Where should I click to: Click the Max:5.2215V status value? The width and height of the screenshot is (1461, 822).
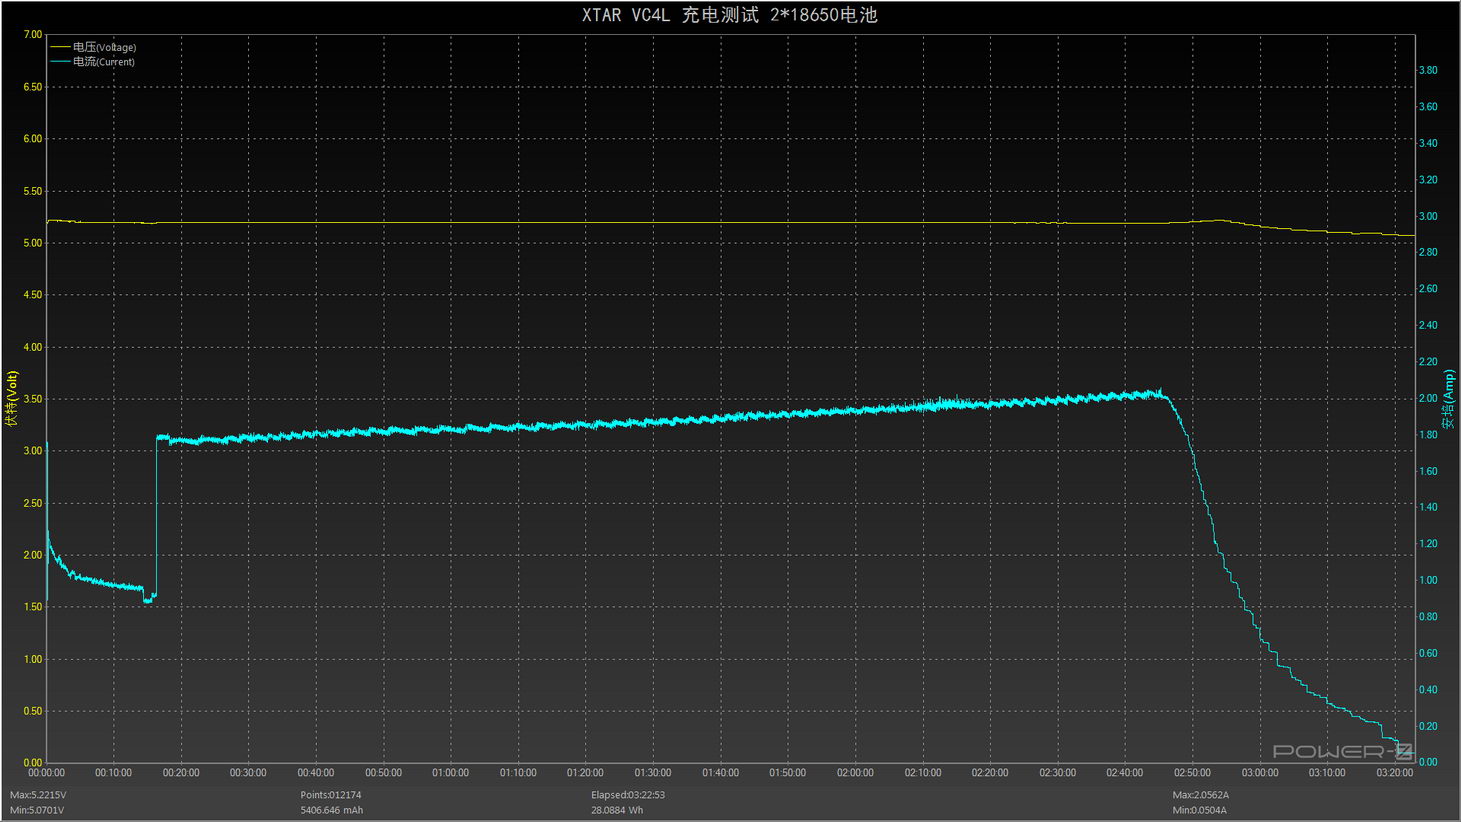[38, 795]
